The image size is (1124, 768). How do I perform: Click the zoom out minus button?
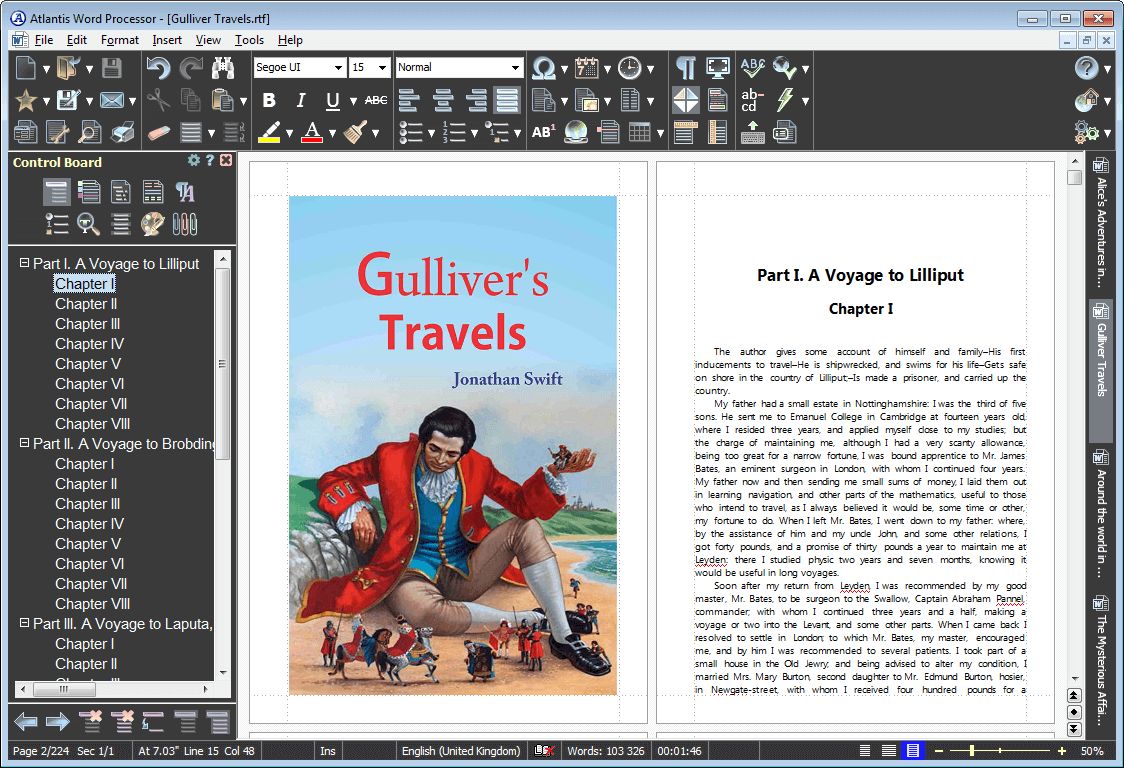point(938,751)
